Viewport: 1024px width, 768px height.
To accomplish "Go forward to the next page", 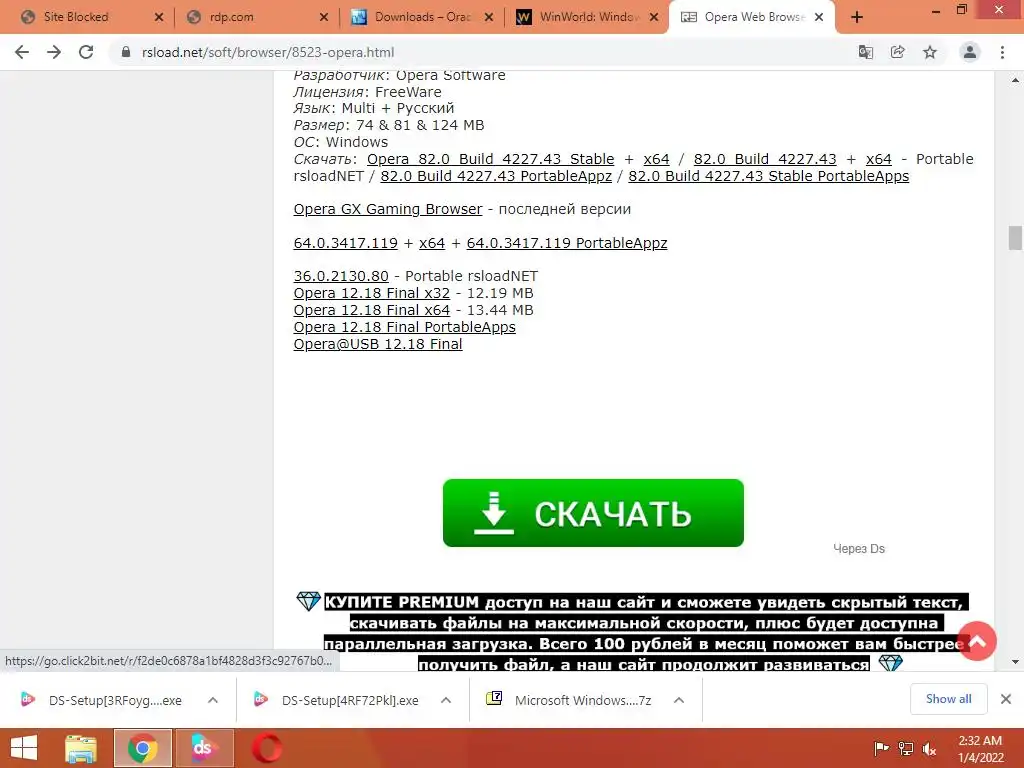I will tap(54, 52).
